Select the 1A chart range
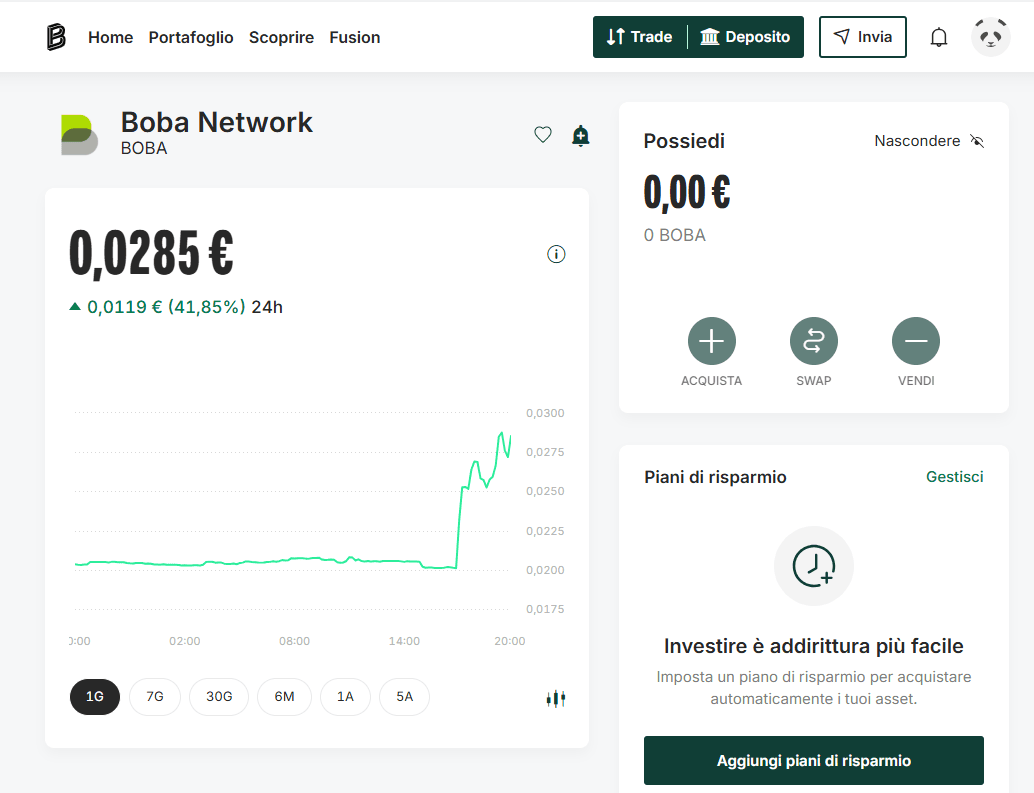The image size is (1034, 793). (346, 697)
